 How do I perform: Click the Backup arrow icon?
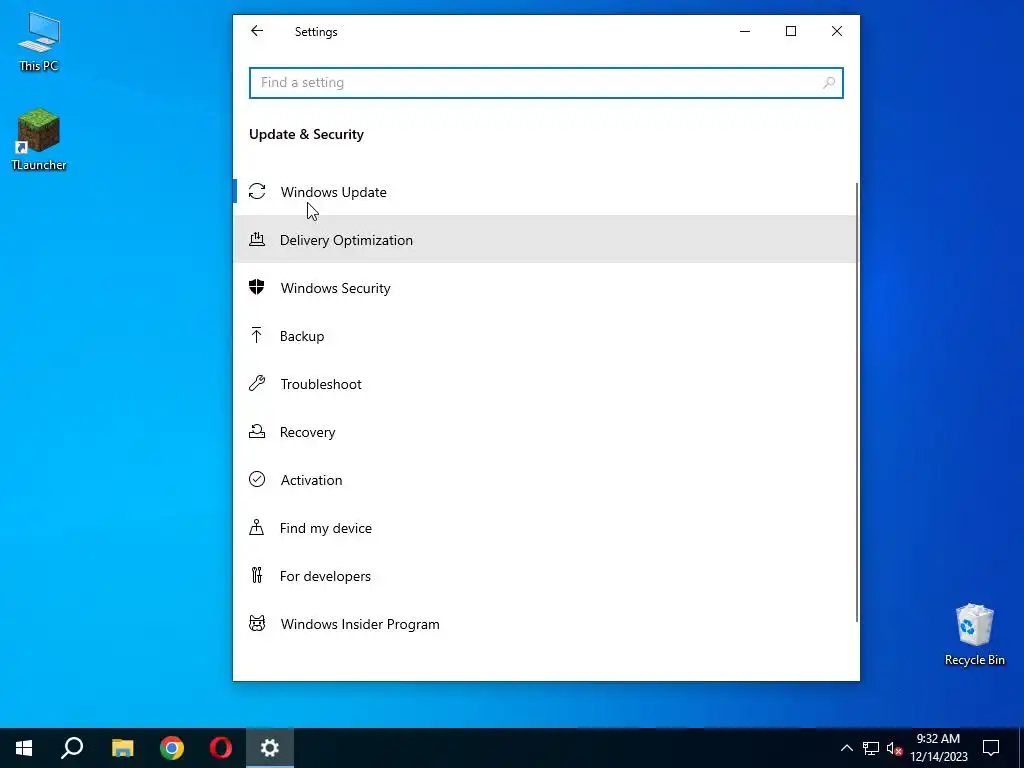click(x=256, y=335)
